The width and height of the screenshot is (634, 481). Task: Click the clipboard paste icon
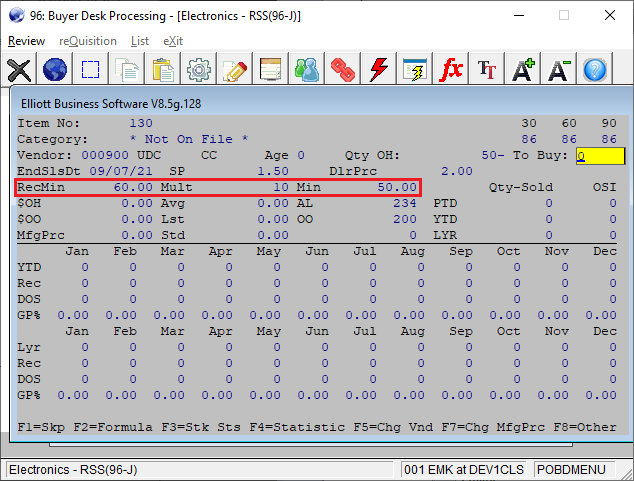163,70
